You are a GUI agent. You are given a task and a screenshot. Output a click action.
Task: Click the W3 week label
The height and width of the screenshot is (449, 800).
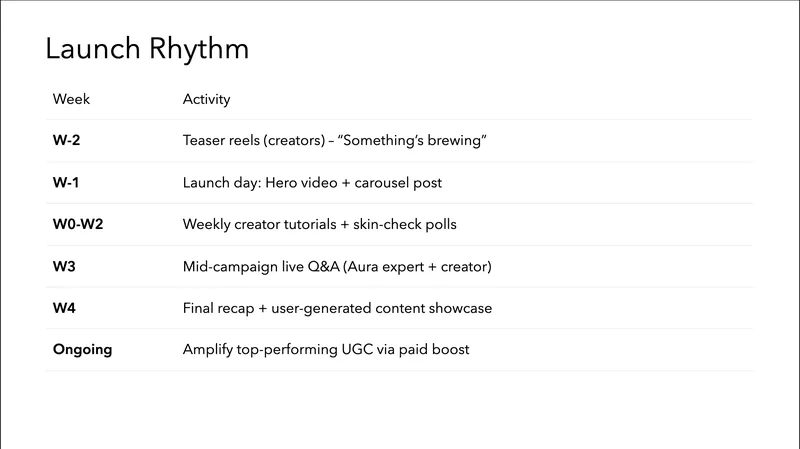64,266
